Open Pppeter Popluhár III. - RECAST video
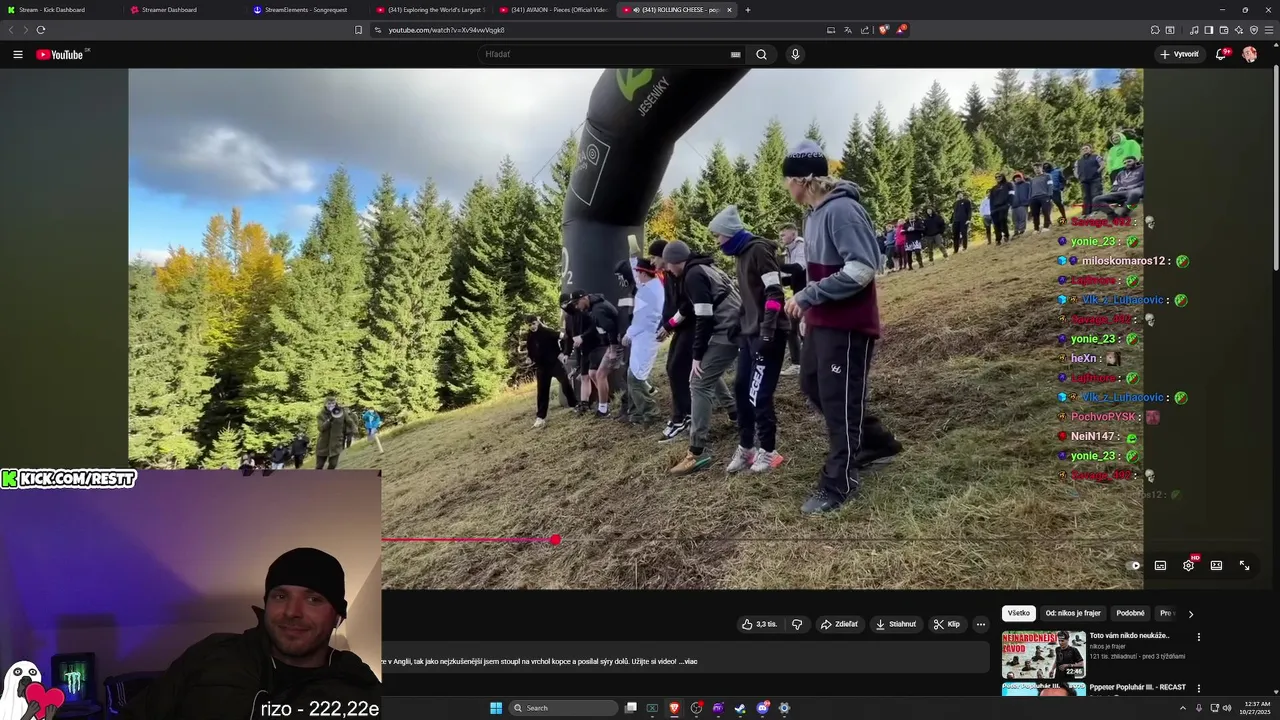Viewport: 1280px width, 720px height. [x=1137, y=687]
